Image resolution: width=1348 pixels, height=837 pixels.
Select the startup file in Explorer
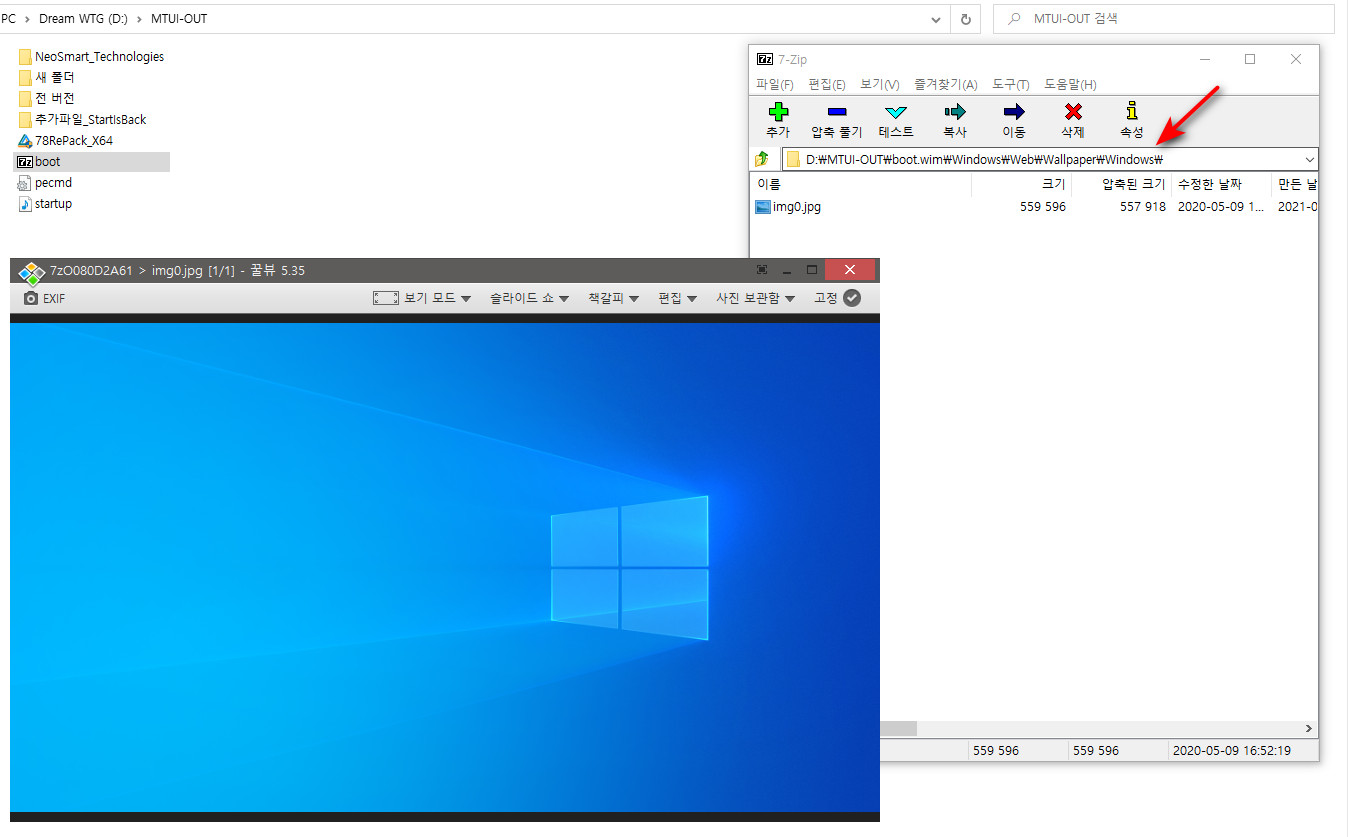point(45,204)
